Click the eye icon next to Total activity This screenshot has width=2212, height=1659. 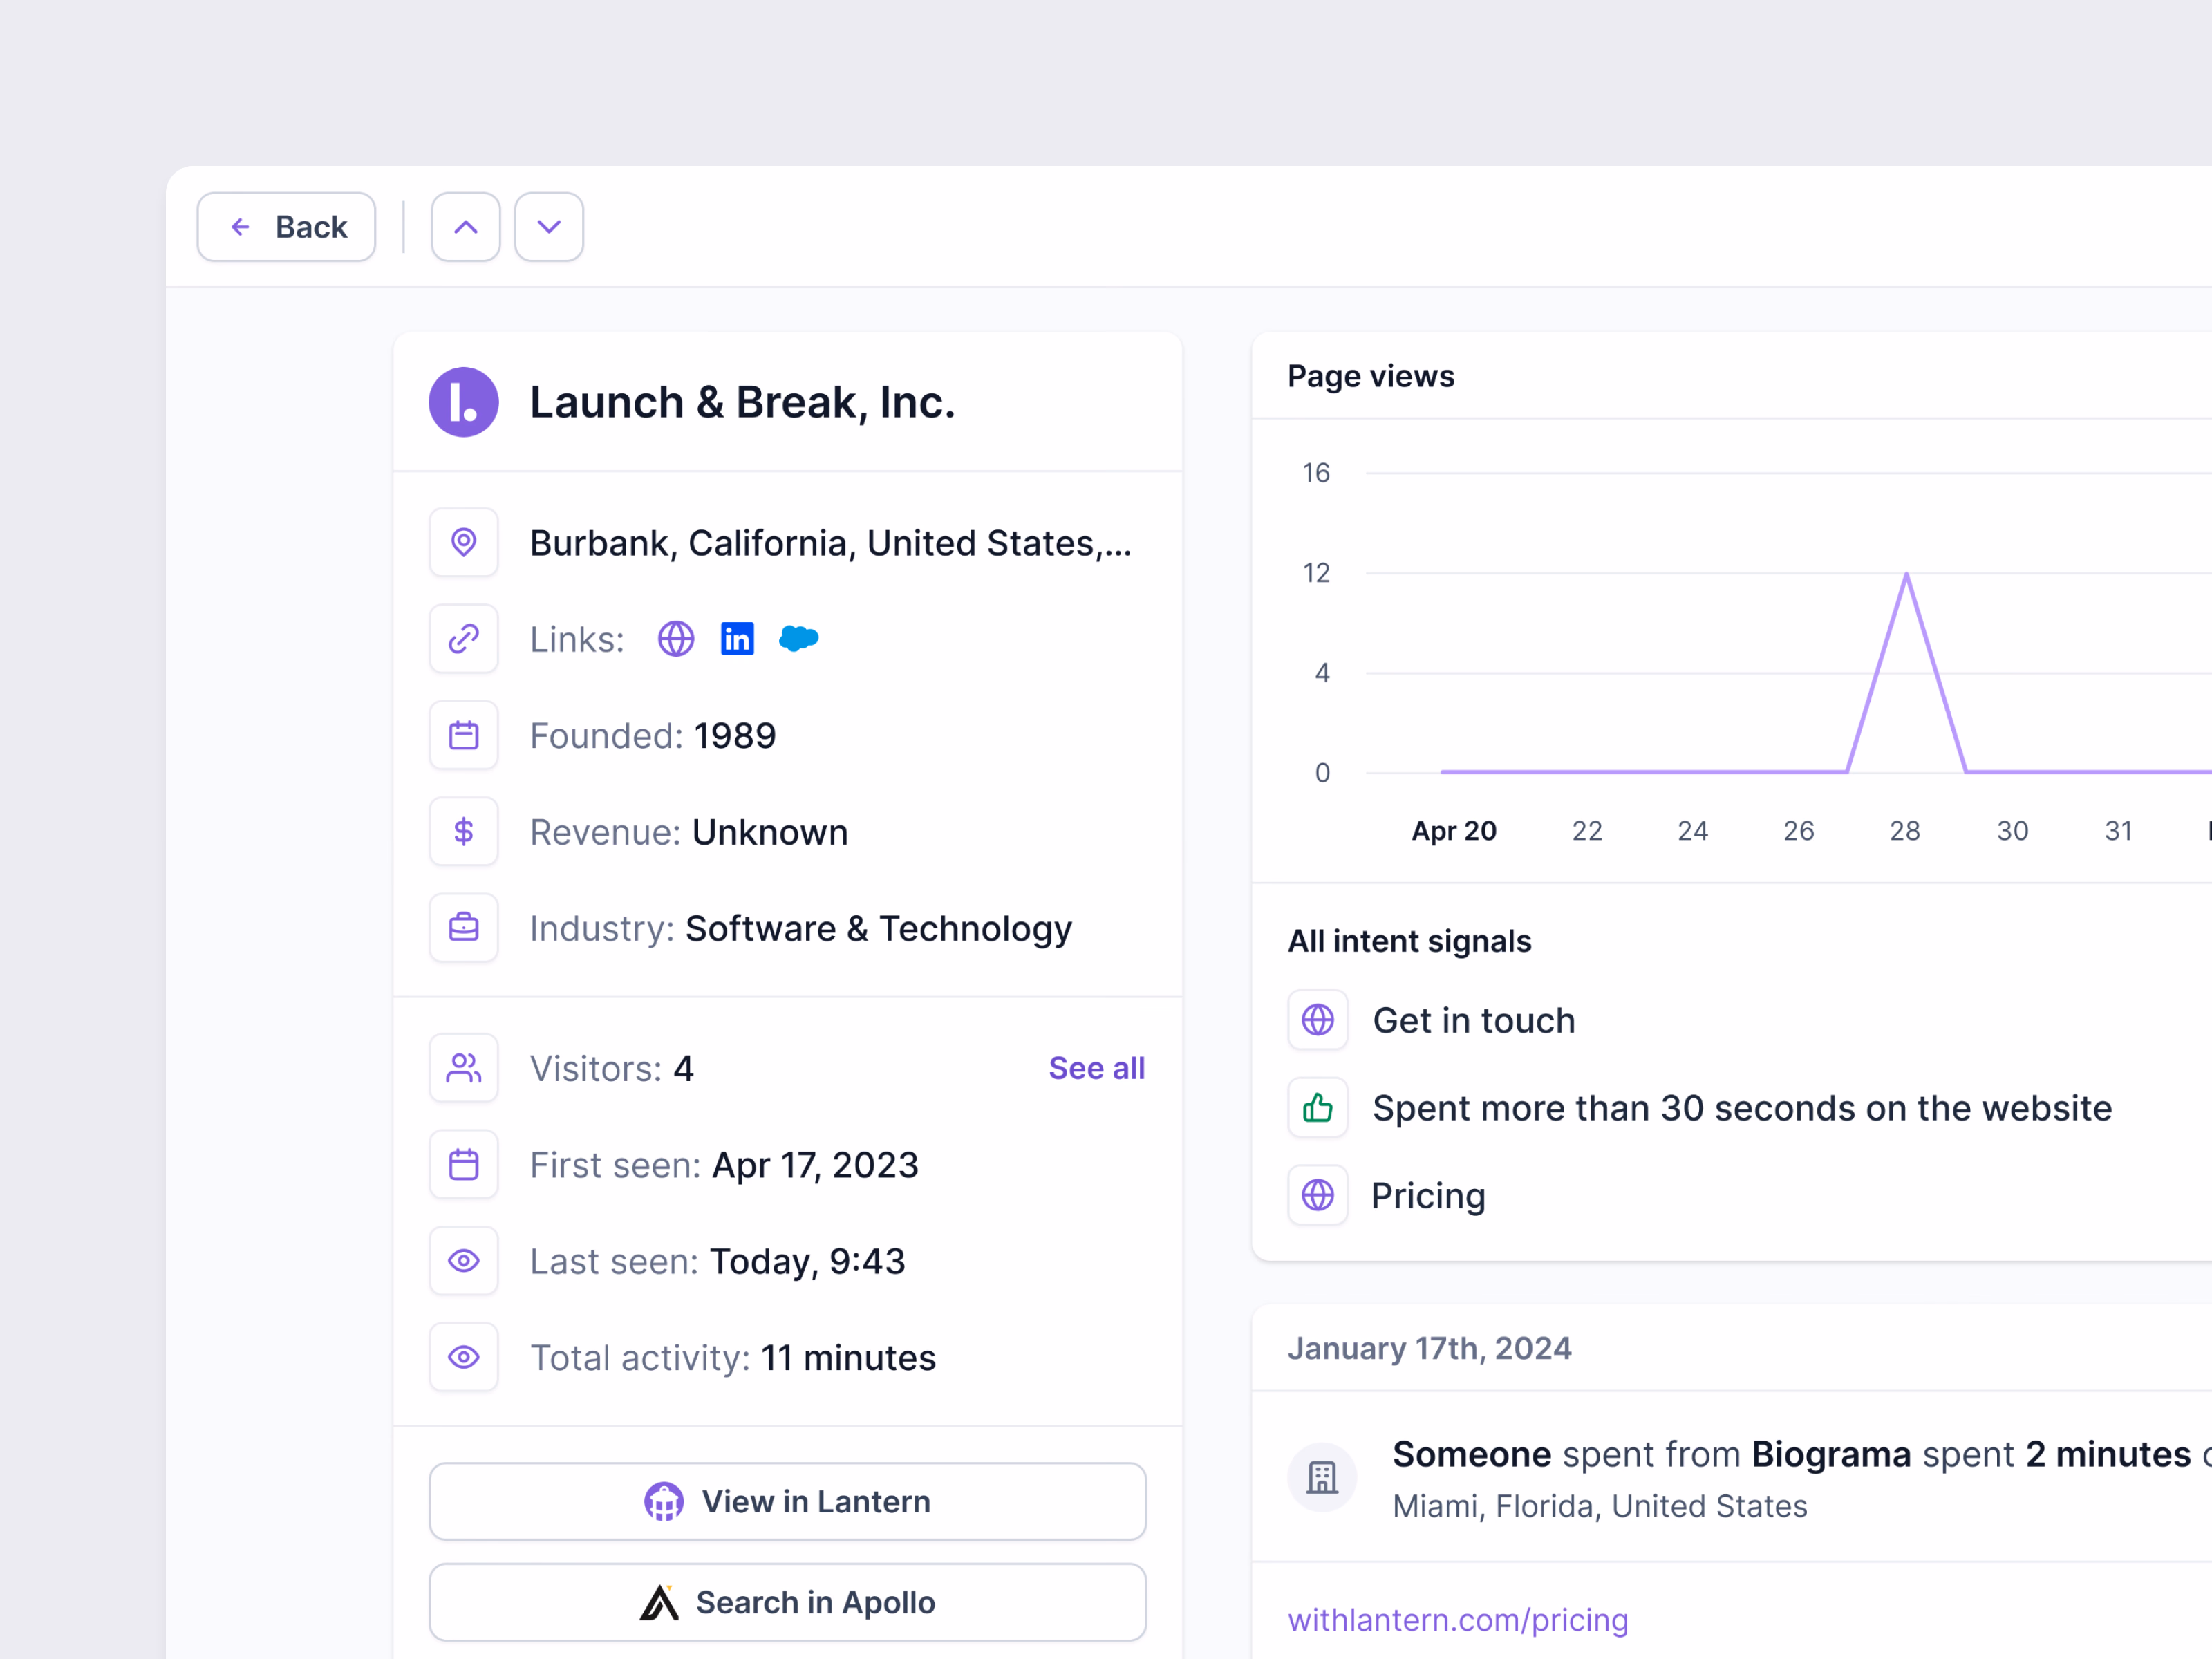(x=464, y=1357)
